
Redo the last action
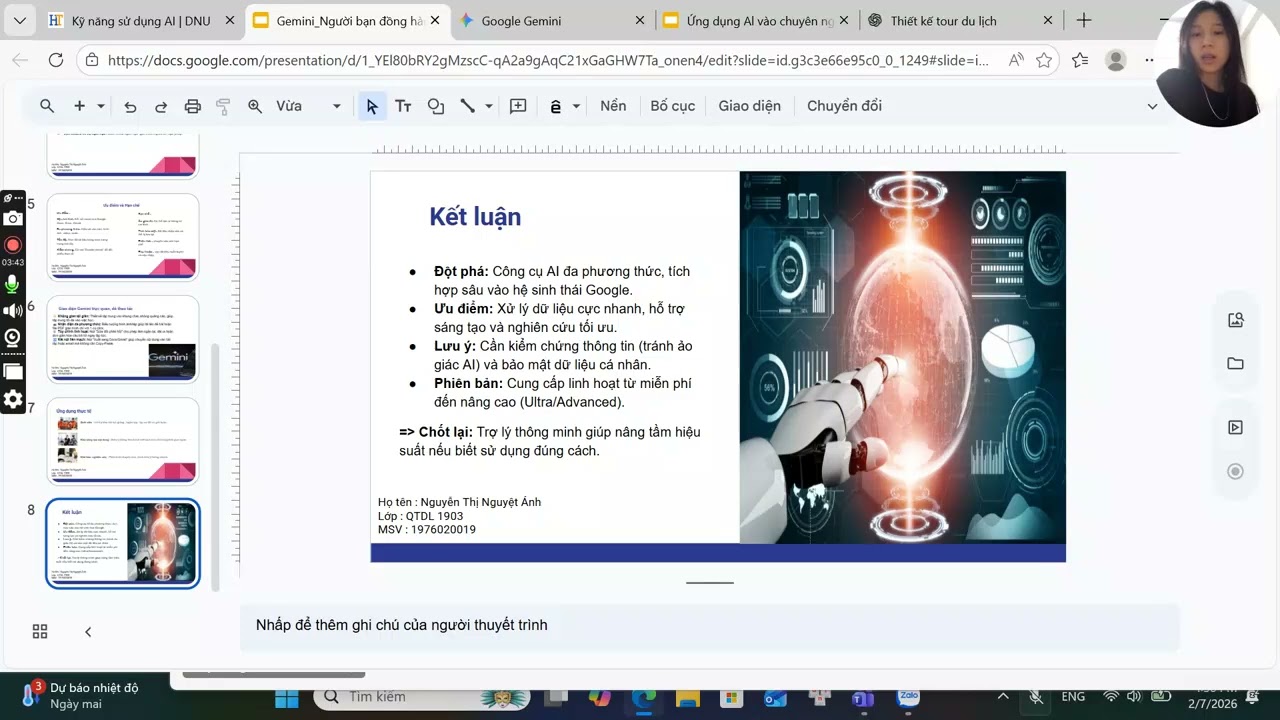click(x=161, y=106)
